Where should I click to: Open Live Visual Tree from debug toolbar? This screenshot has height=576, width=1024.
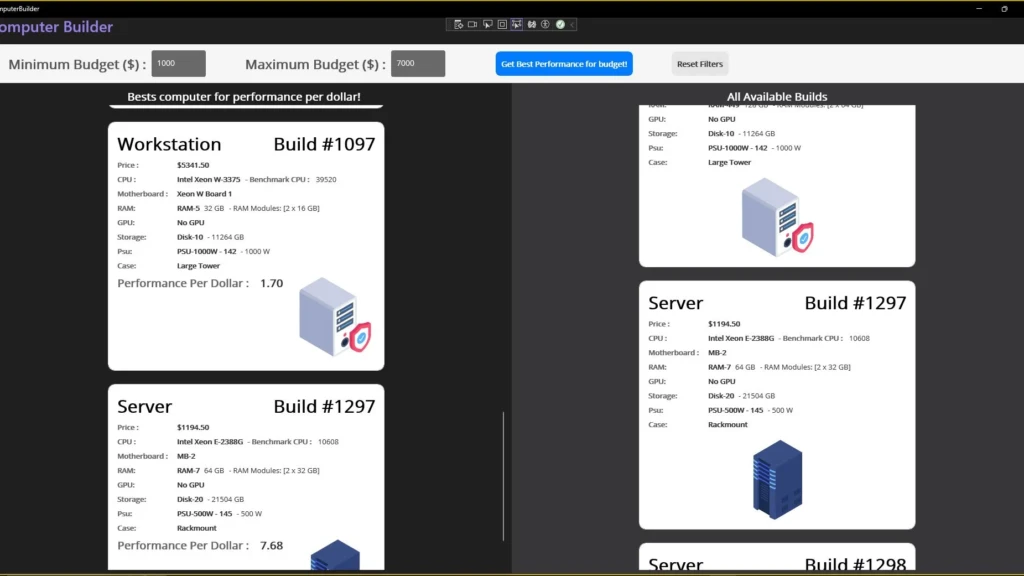458,24
